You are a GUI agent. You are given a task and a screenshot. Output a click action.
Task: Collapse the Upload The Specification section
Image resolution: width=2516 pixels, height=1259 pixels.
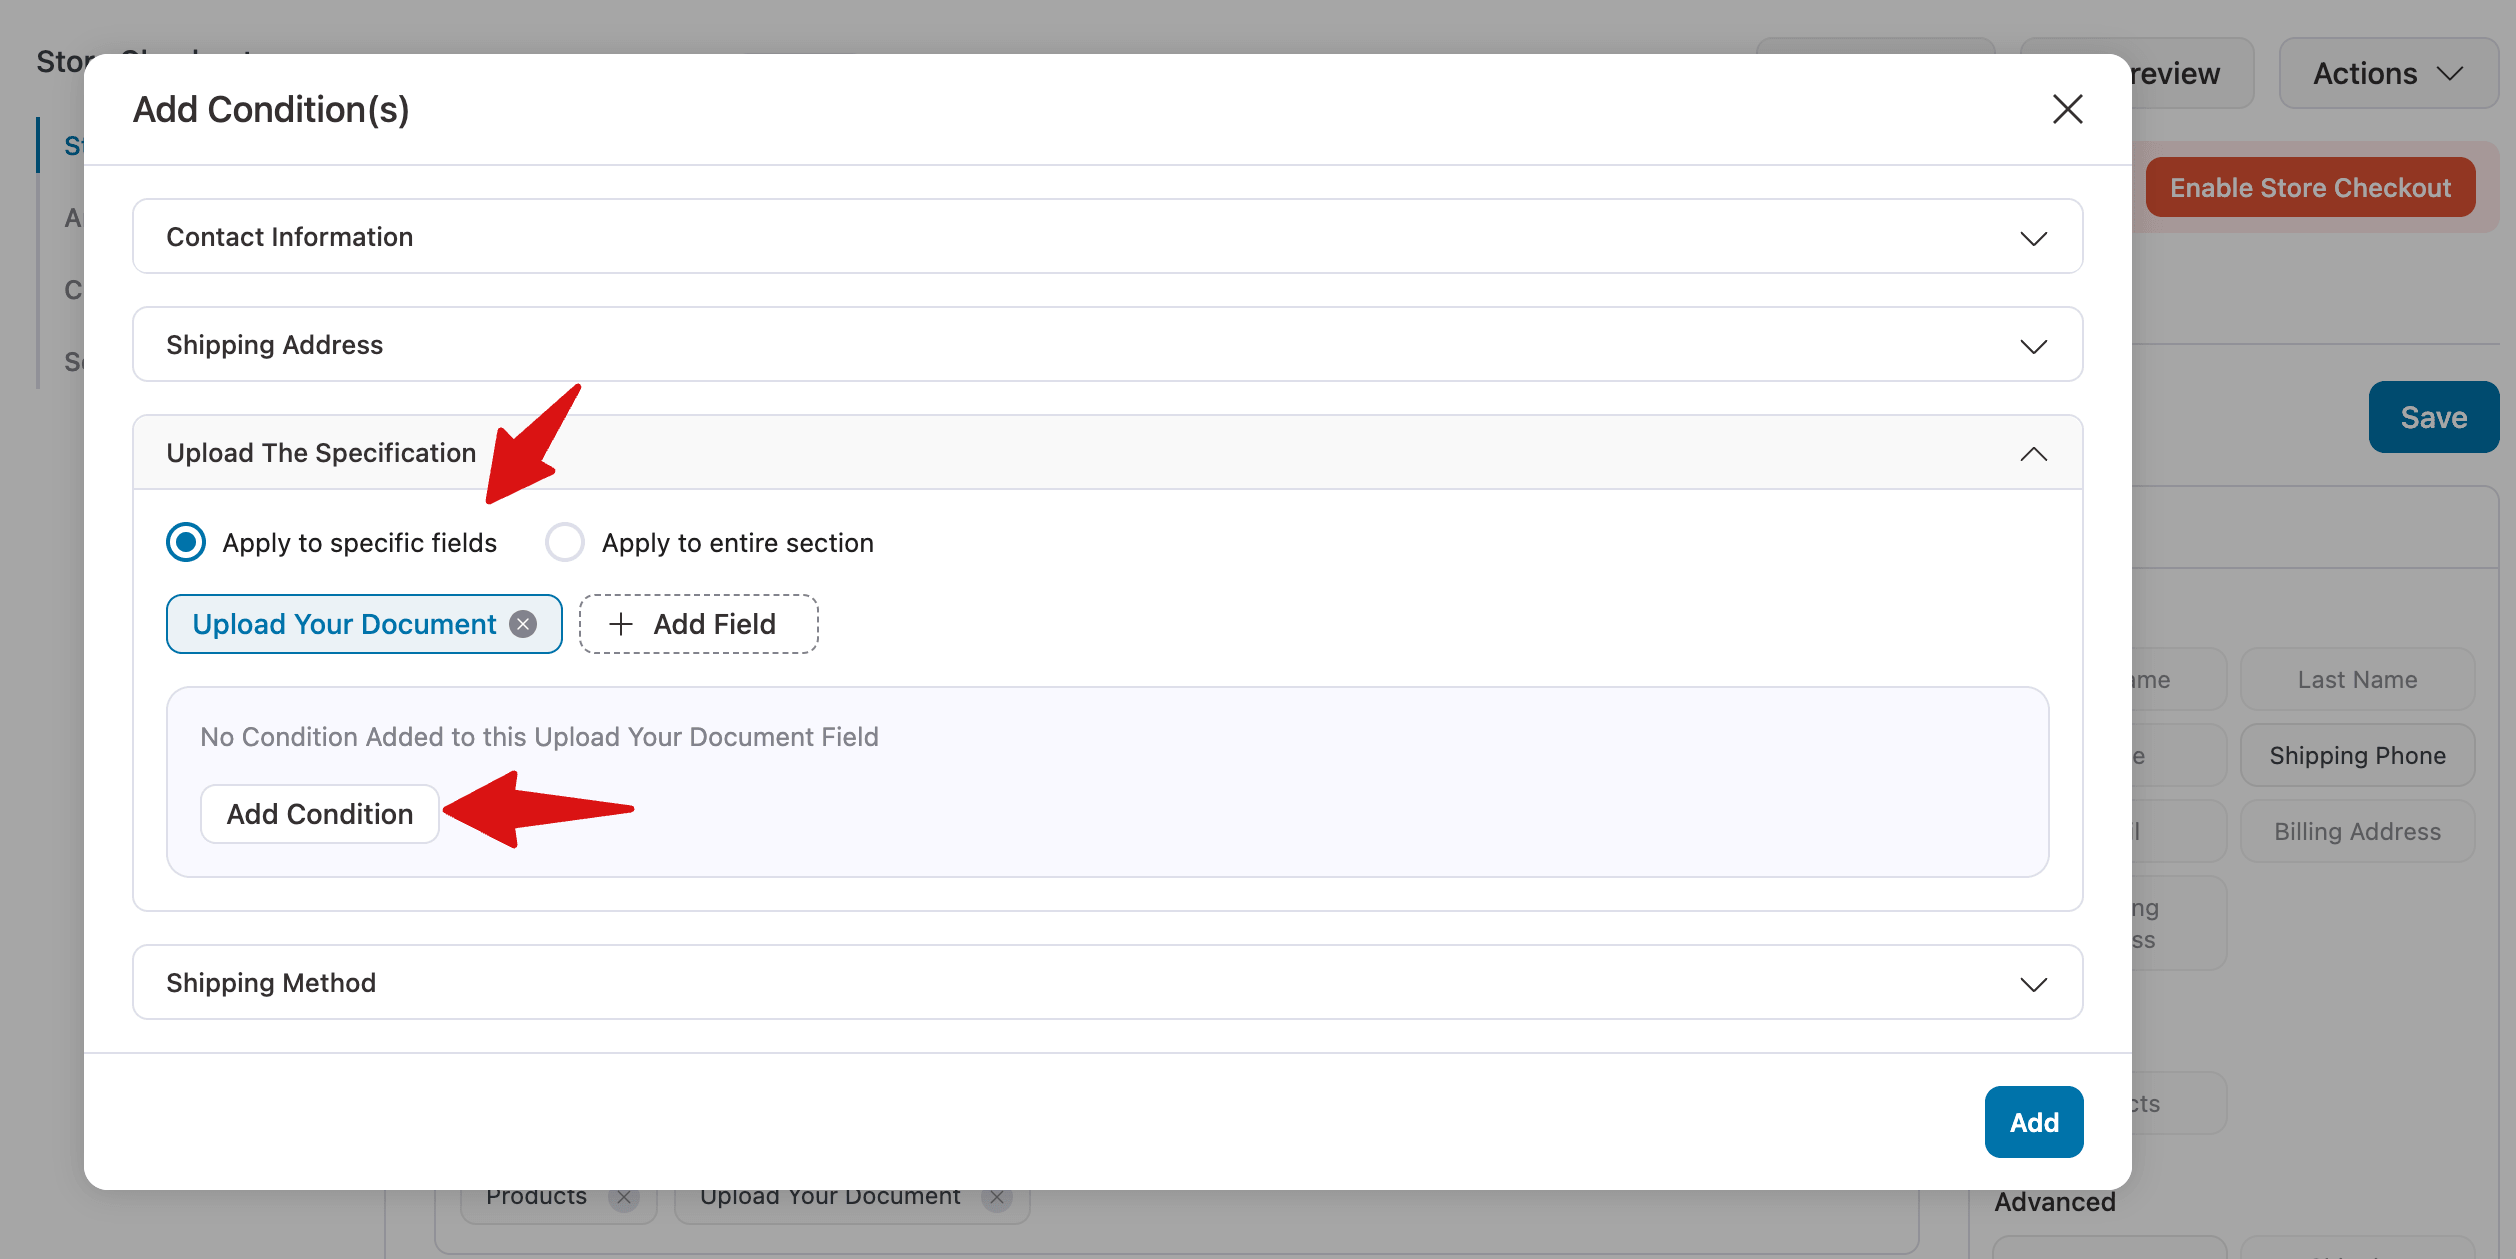point(2033,453)
